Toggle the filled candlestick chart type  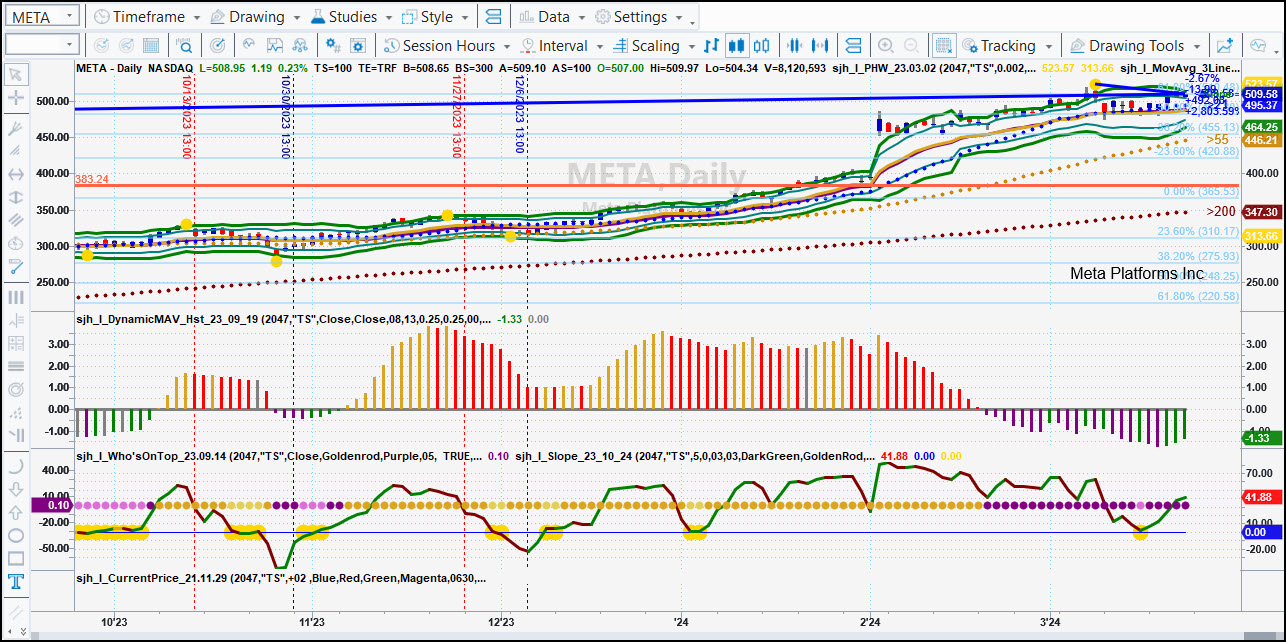737,45
